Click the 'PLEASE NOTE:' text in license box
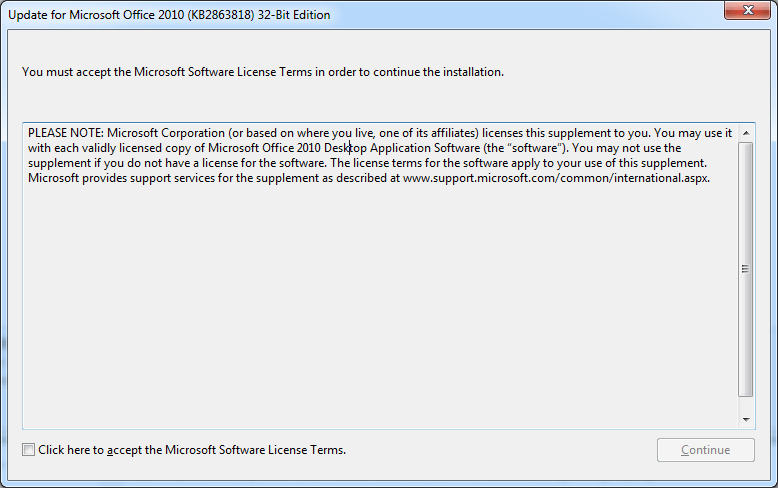Viewport: 778px width, 488px height. pos(66,133)
